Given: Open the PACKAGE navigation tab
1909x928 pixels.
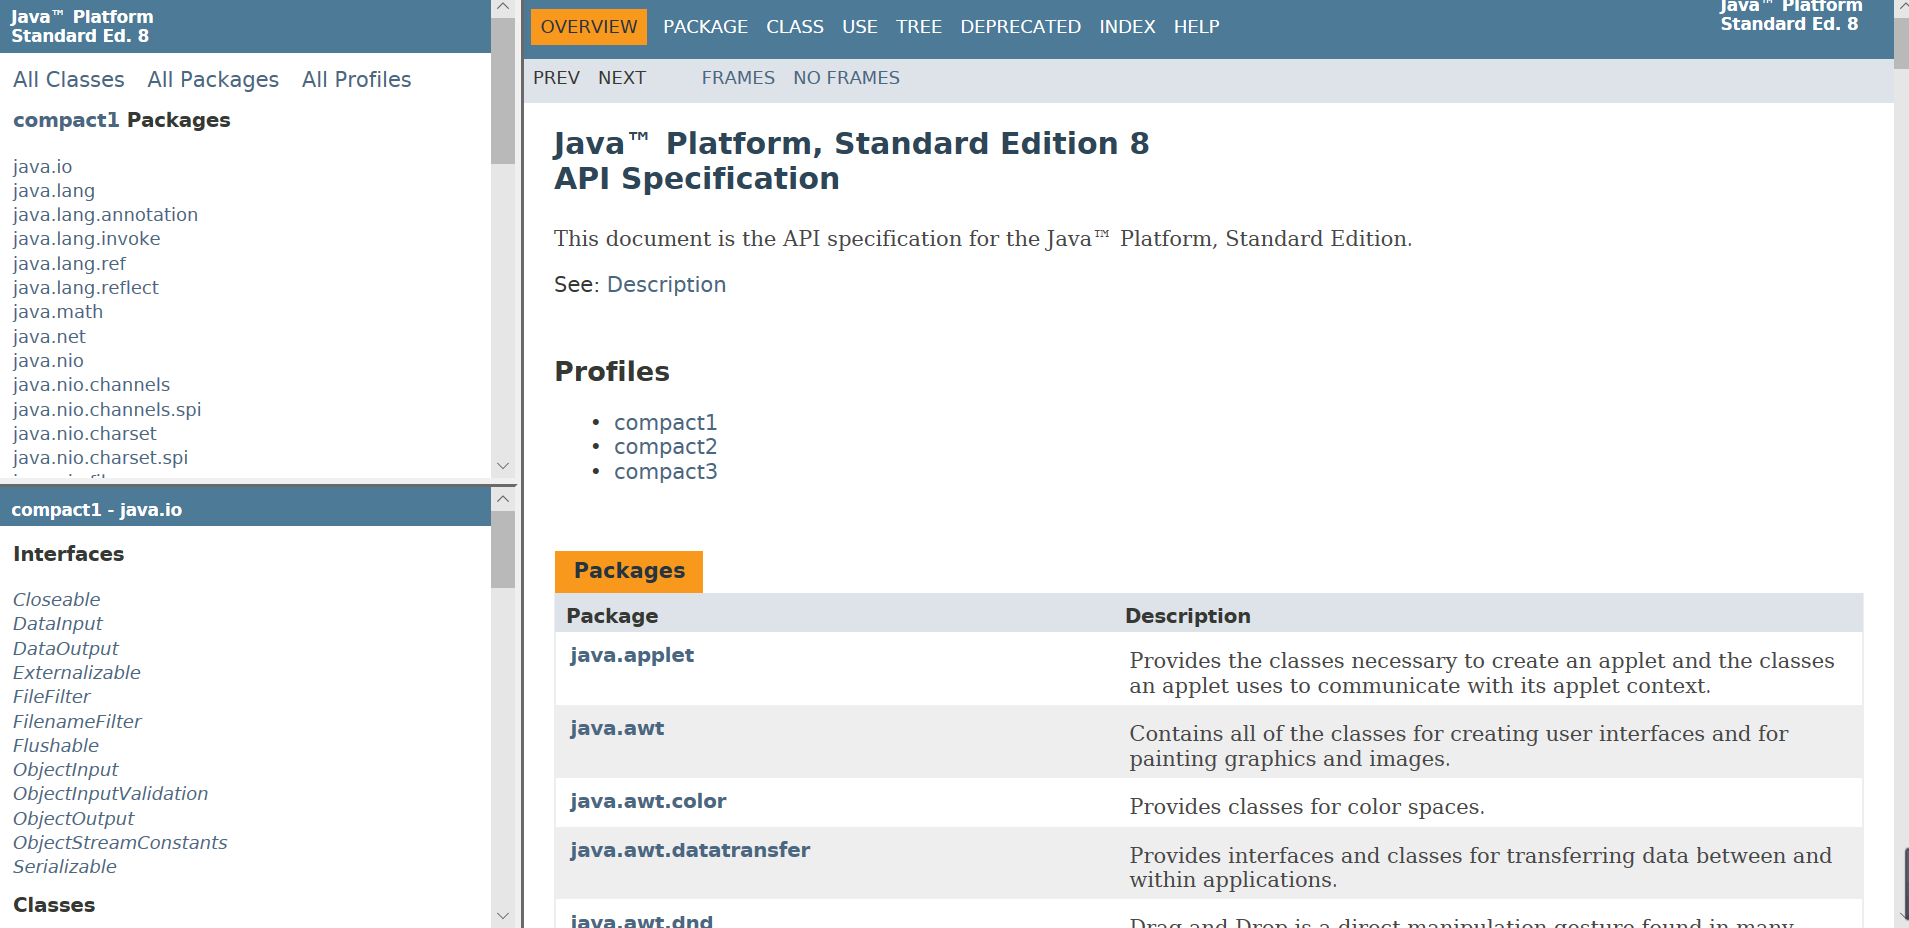Looking at the screenshot, I should [x=705, y=27].
